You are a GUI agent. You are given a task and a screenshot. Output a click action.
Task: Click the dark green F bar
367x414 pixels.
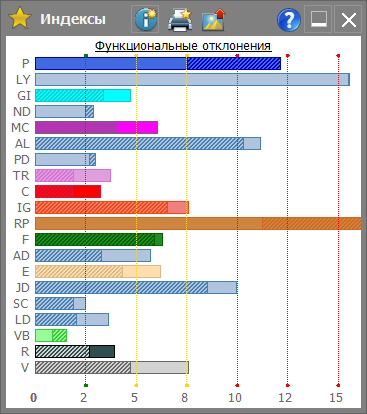(99, 240)
